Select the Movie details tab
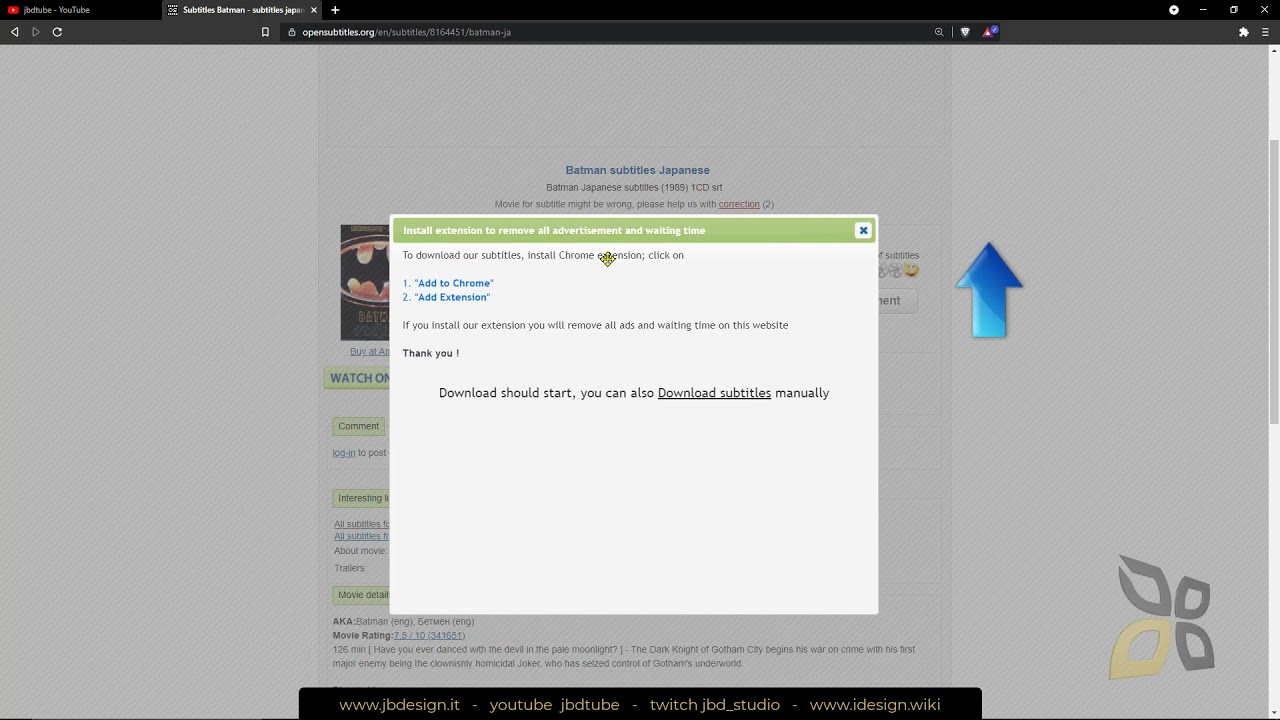The image size is (1280, 720). pos(361,595)
